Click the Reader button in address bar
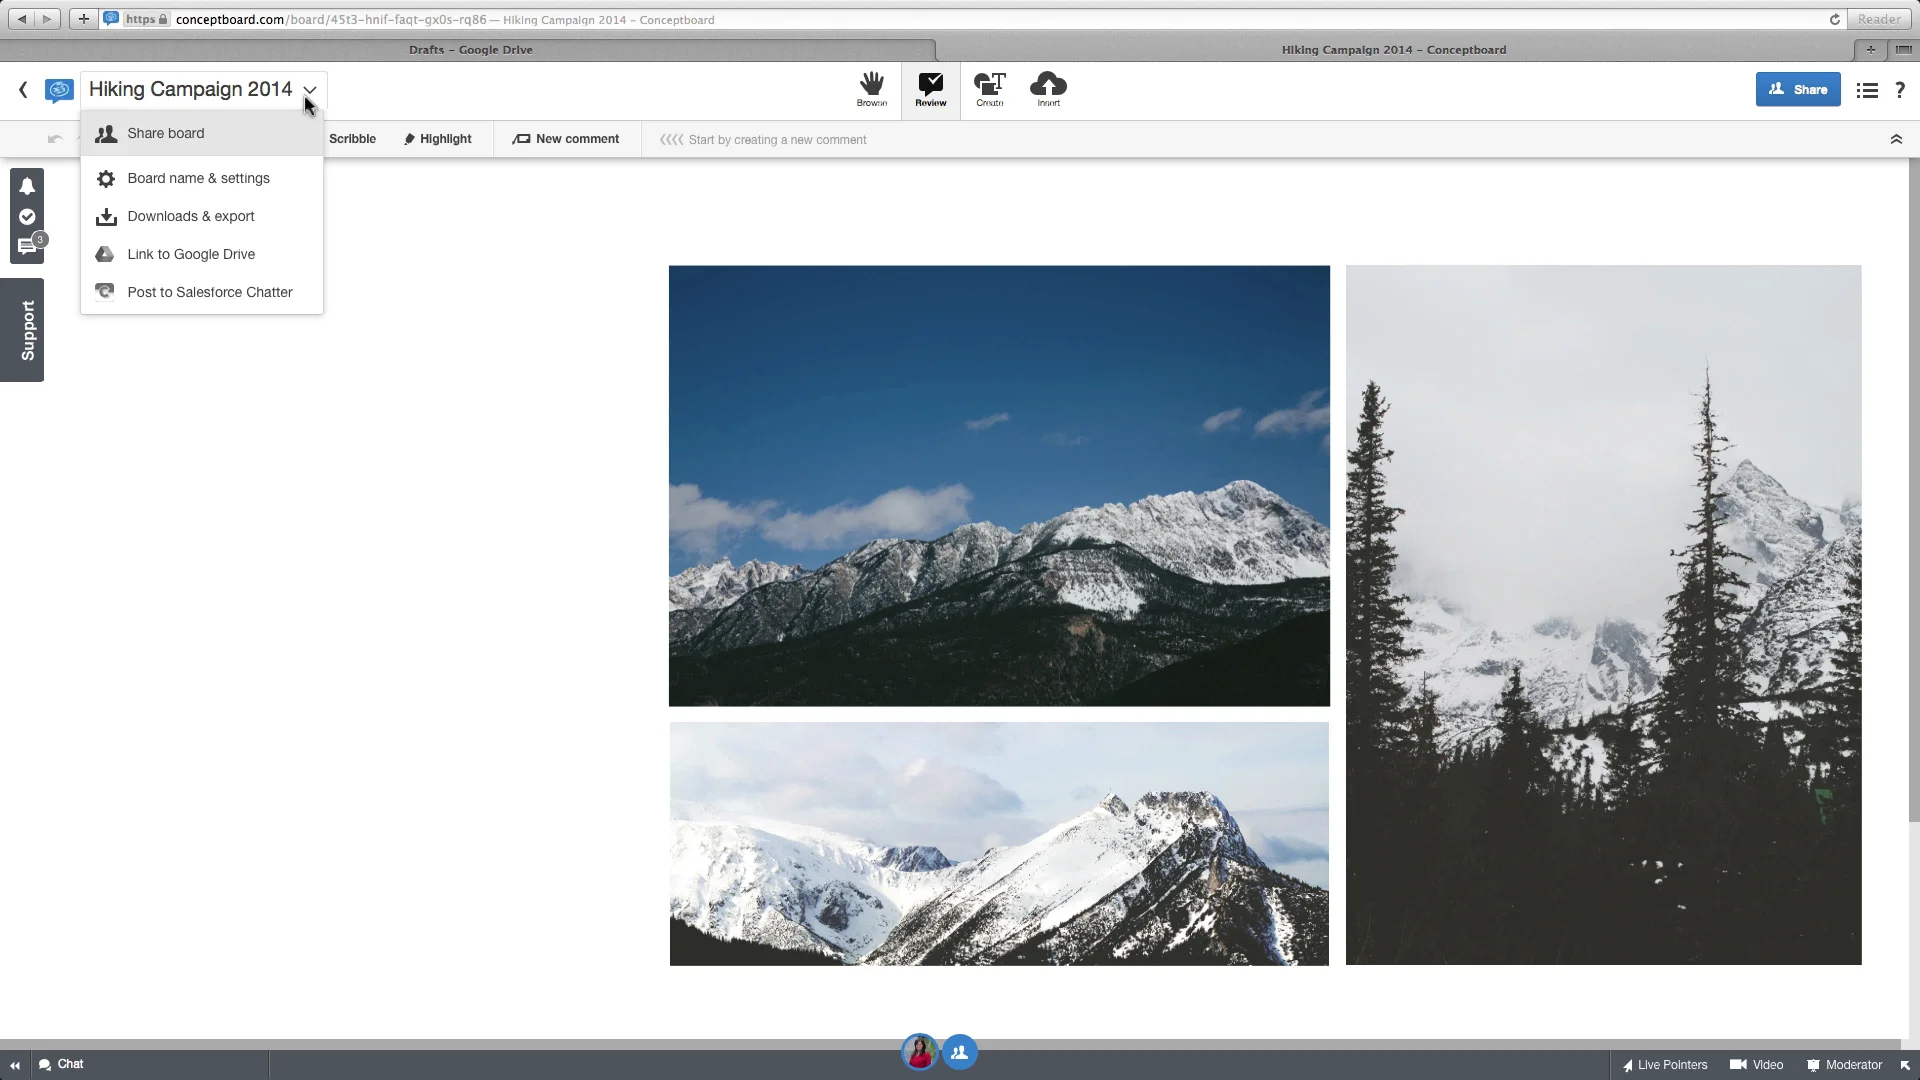Screen dimensions: 1920x1080 click(x=1879, y=19)
